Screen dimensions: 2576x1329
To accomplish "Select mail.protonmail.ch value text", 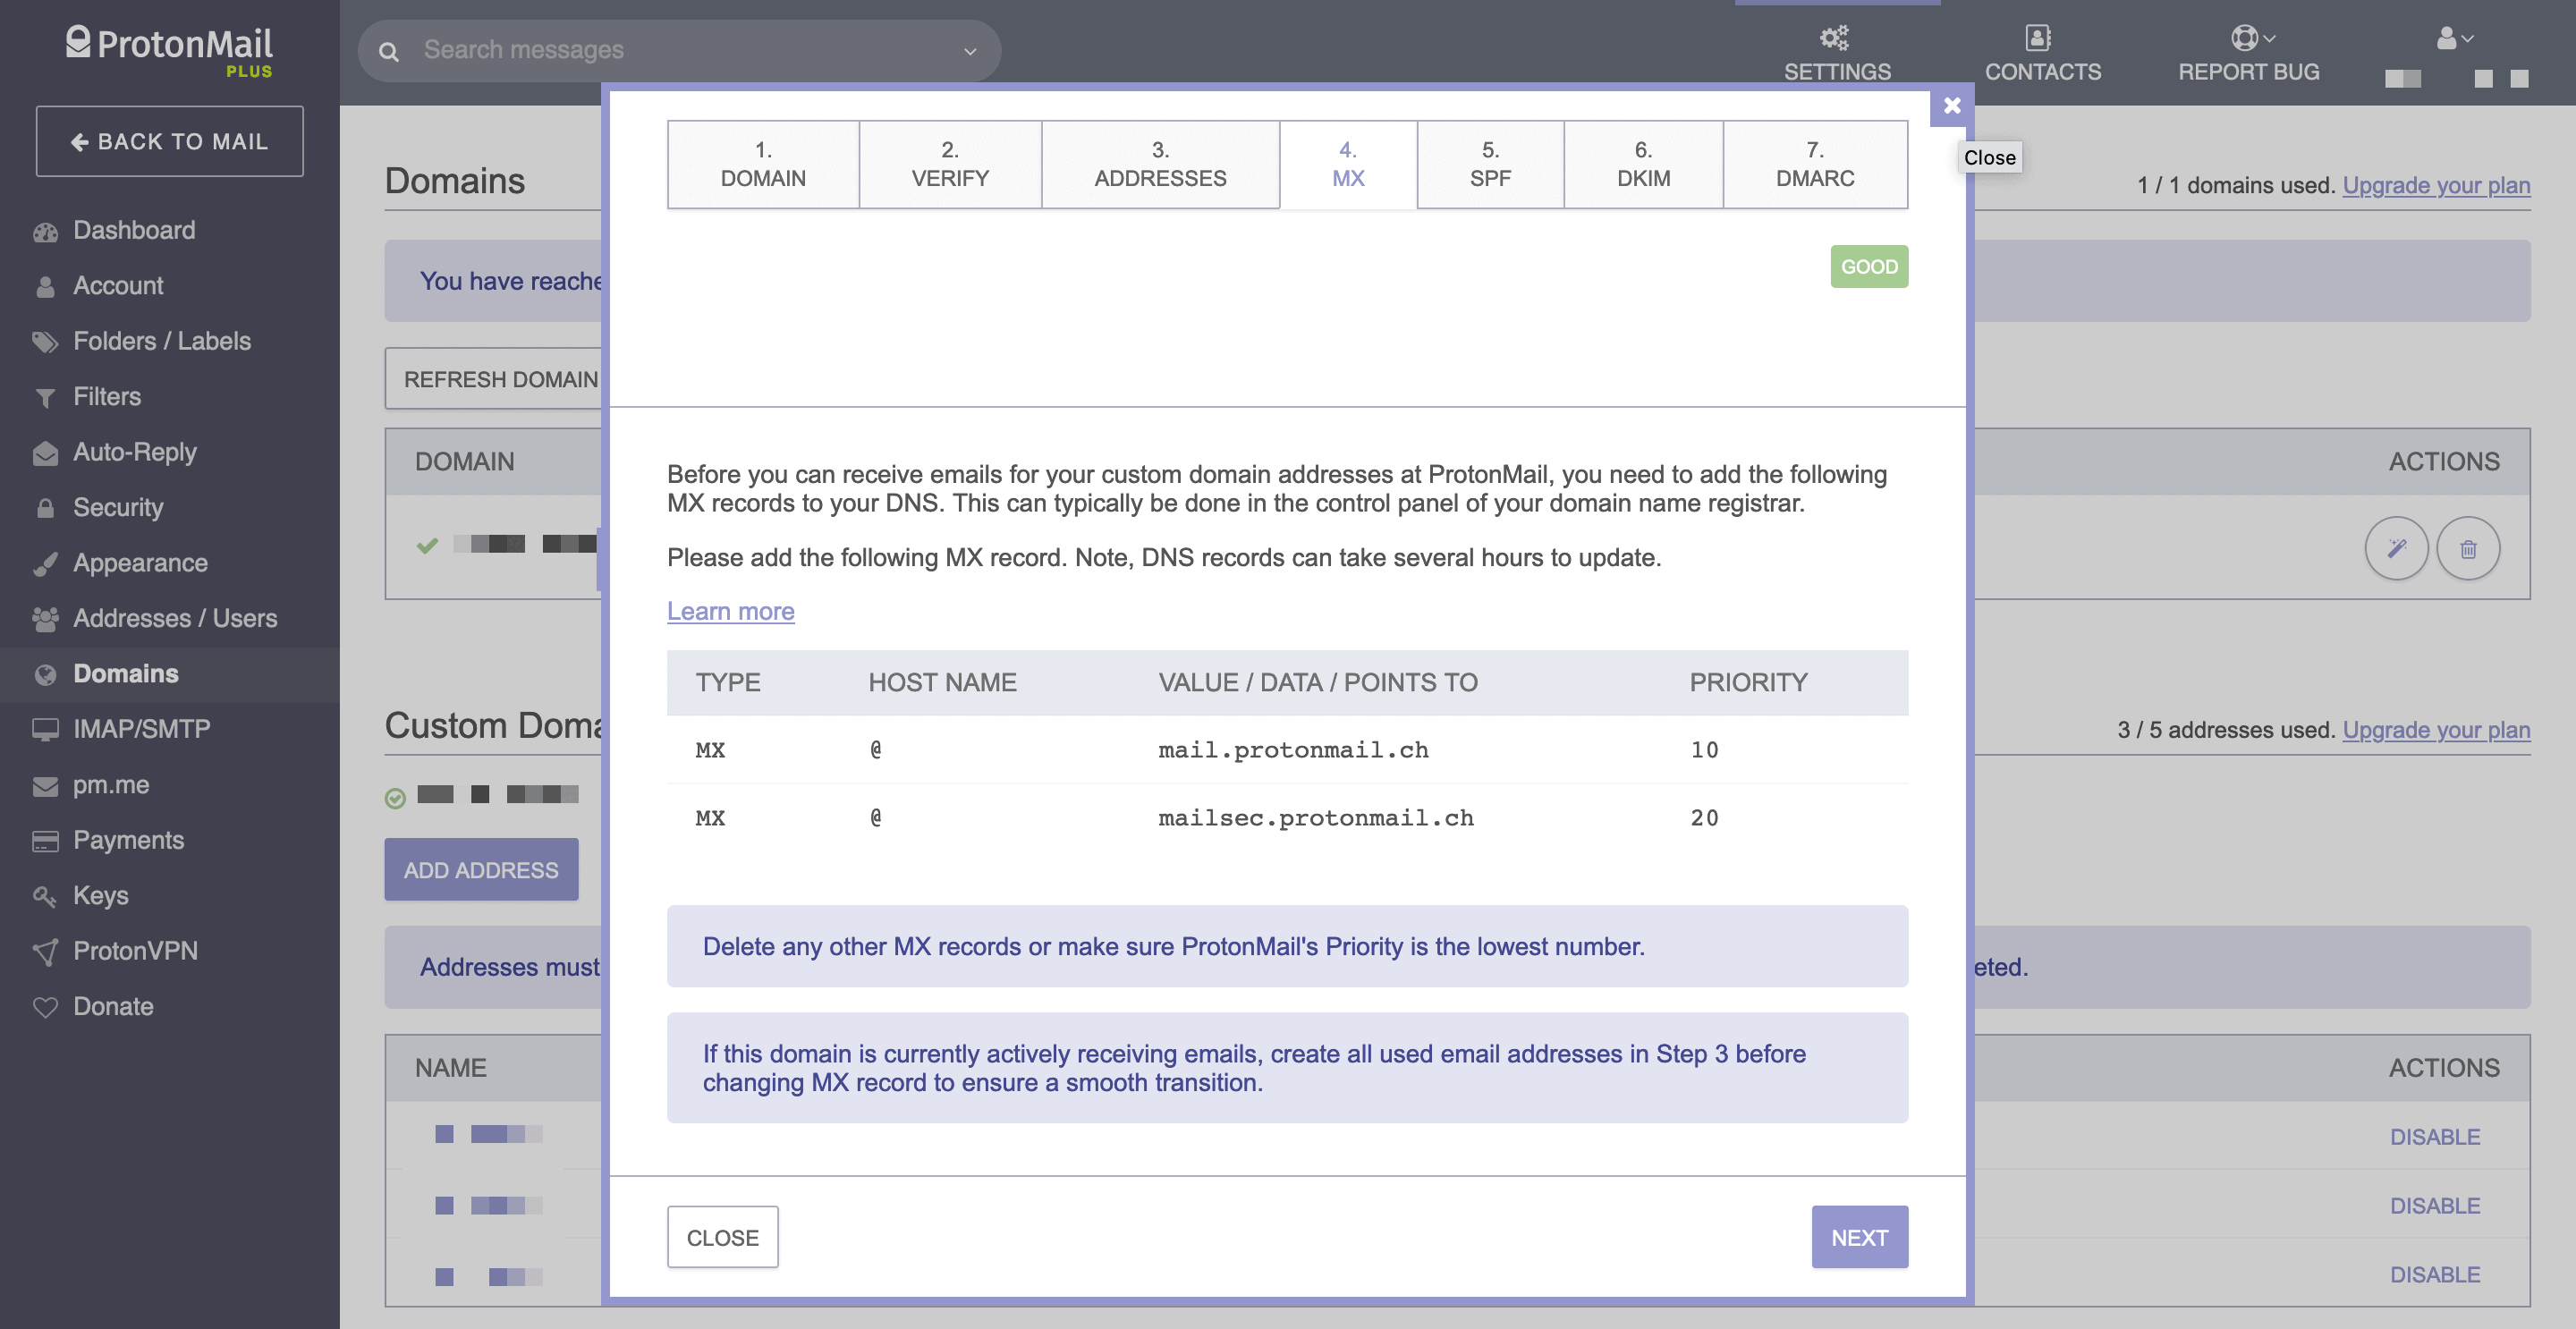I will coord(1293,750).
